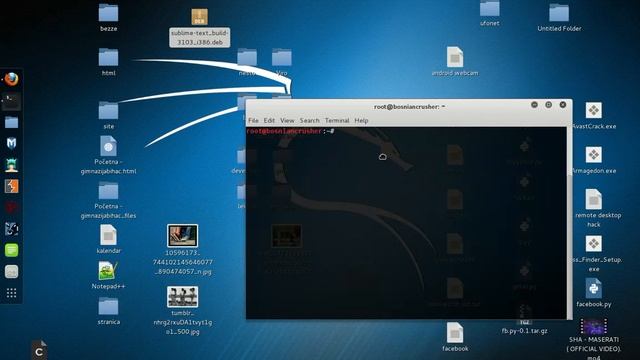The height and width of the screenshot is (360, 640).
Task: Select the stranica folder
Action: (108, 307)
